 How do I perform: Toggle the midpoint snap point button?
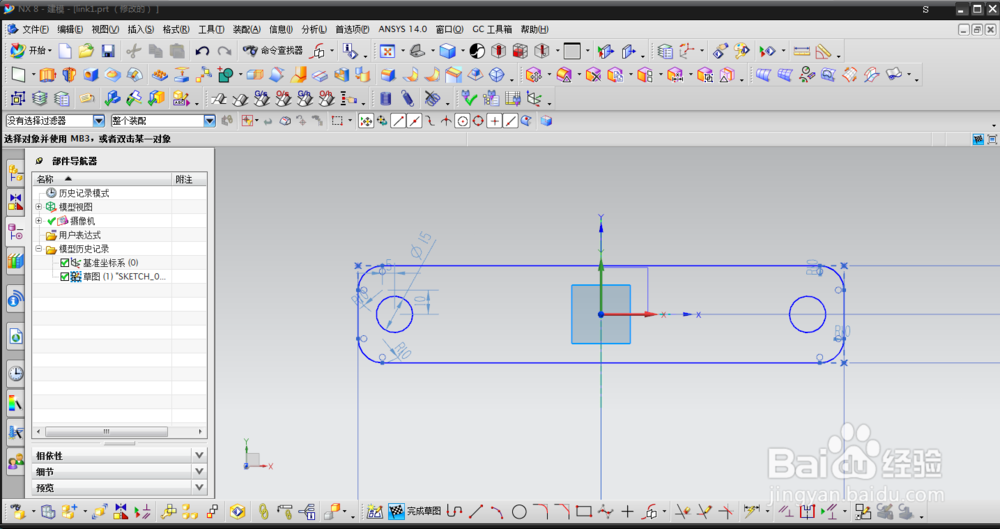click(415, 121)
